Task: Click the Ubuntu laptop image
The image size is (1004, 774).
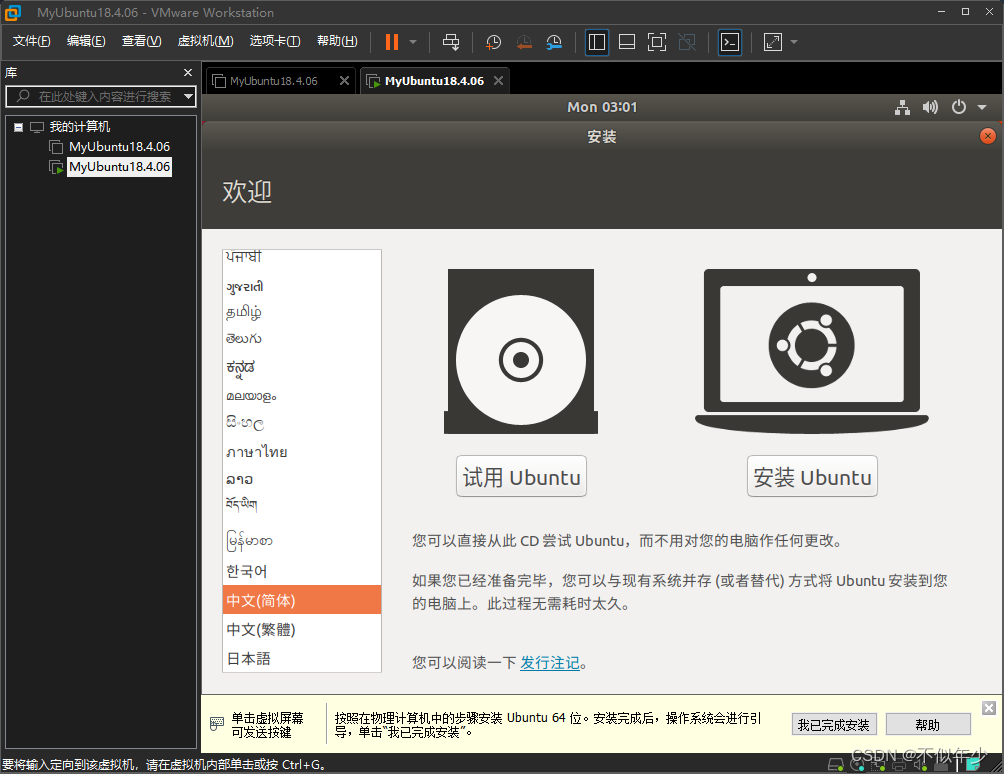Action: (812, 351)
